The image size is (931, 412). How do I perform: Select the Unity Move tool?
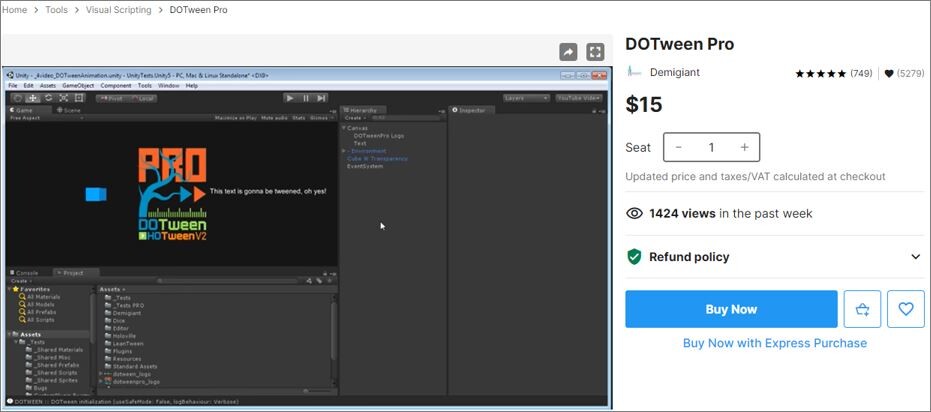click(x=33, y=98)
